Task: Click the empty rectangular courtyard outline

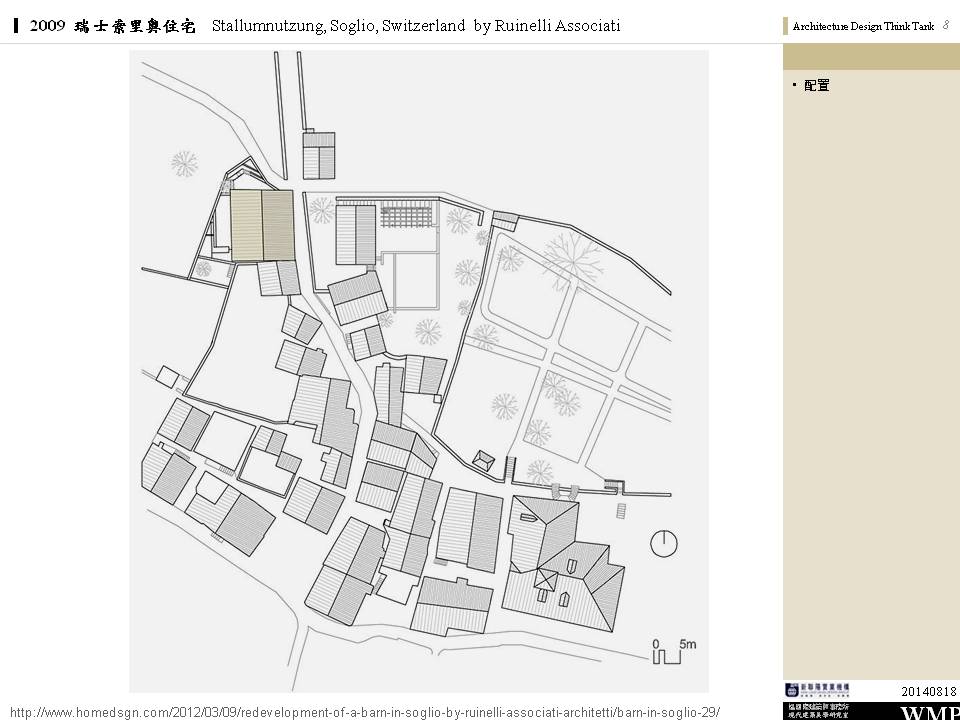Action: [x=413, y=280]
